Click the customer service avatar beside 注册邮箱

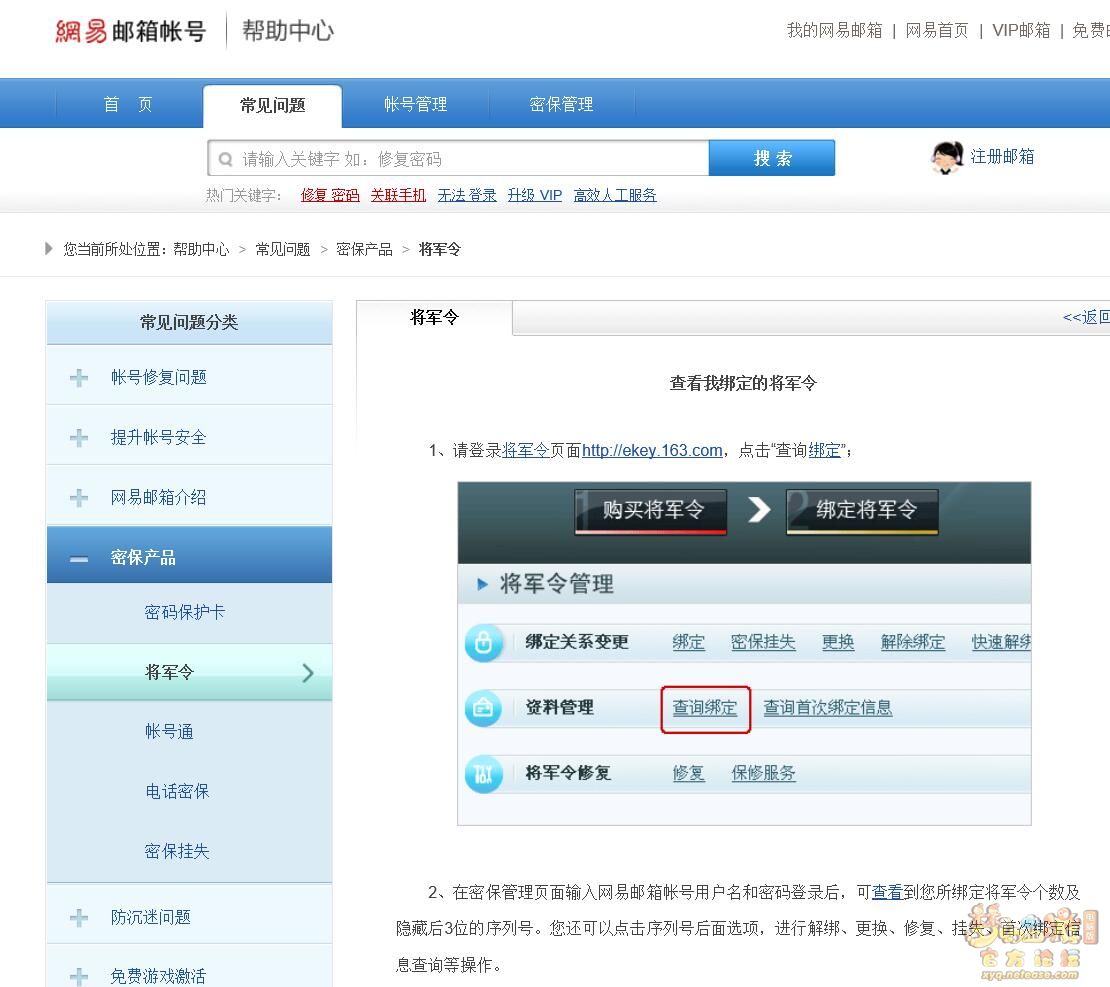tap(946, 157)
